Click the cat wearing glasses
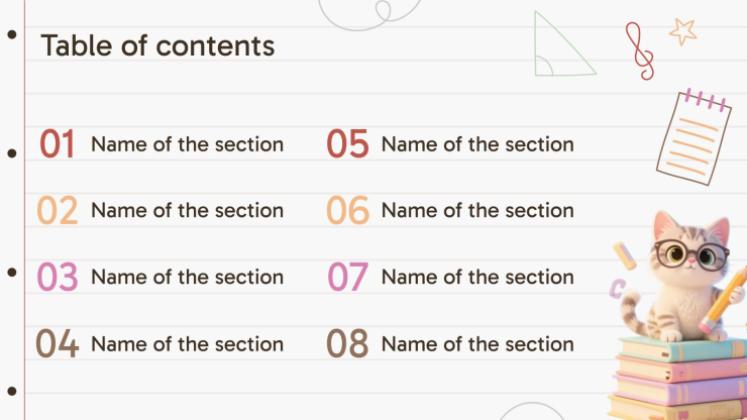 pyautogui.click(x=684, y=272)
